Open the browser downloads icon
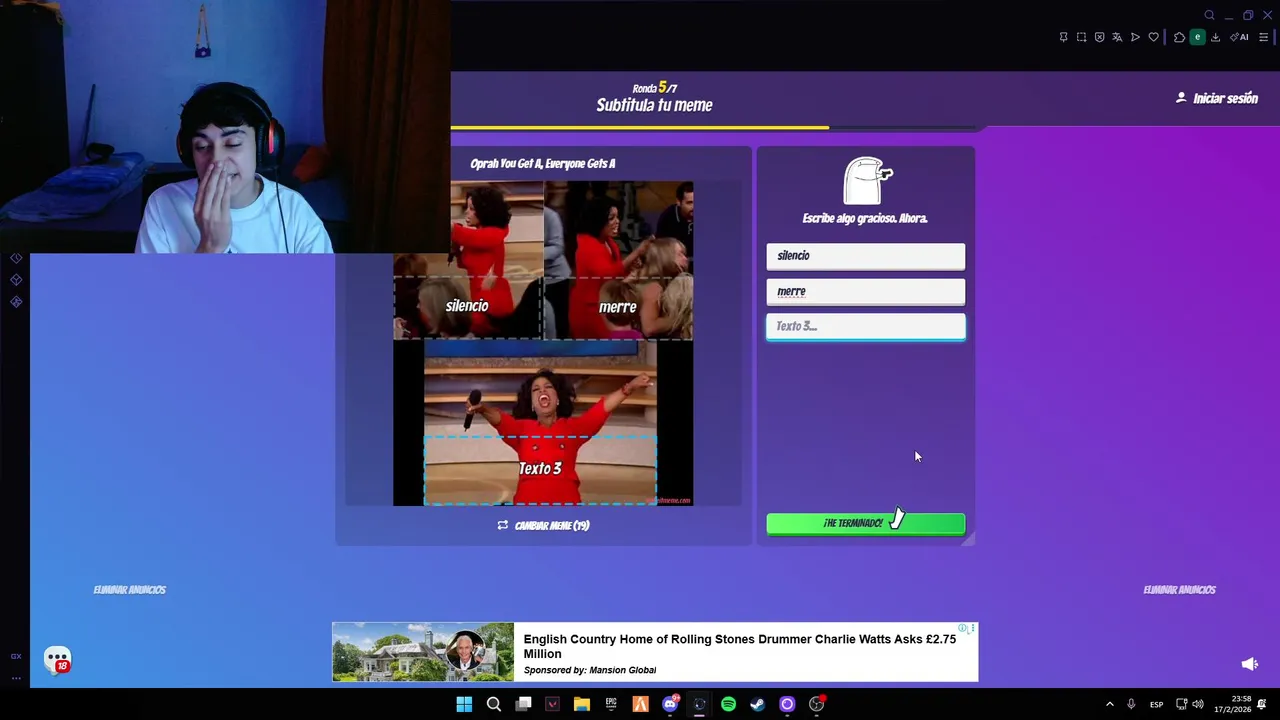 click(x=1215, y=37)
